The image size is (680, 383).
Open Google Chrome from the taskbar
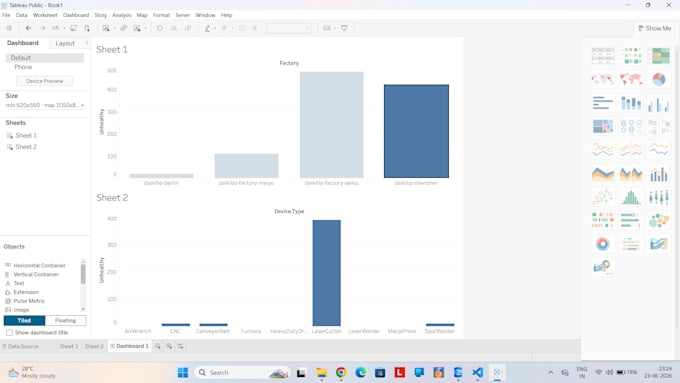click(341, 373)
